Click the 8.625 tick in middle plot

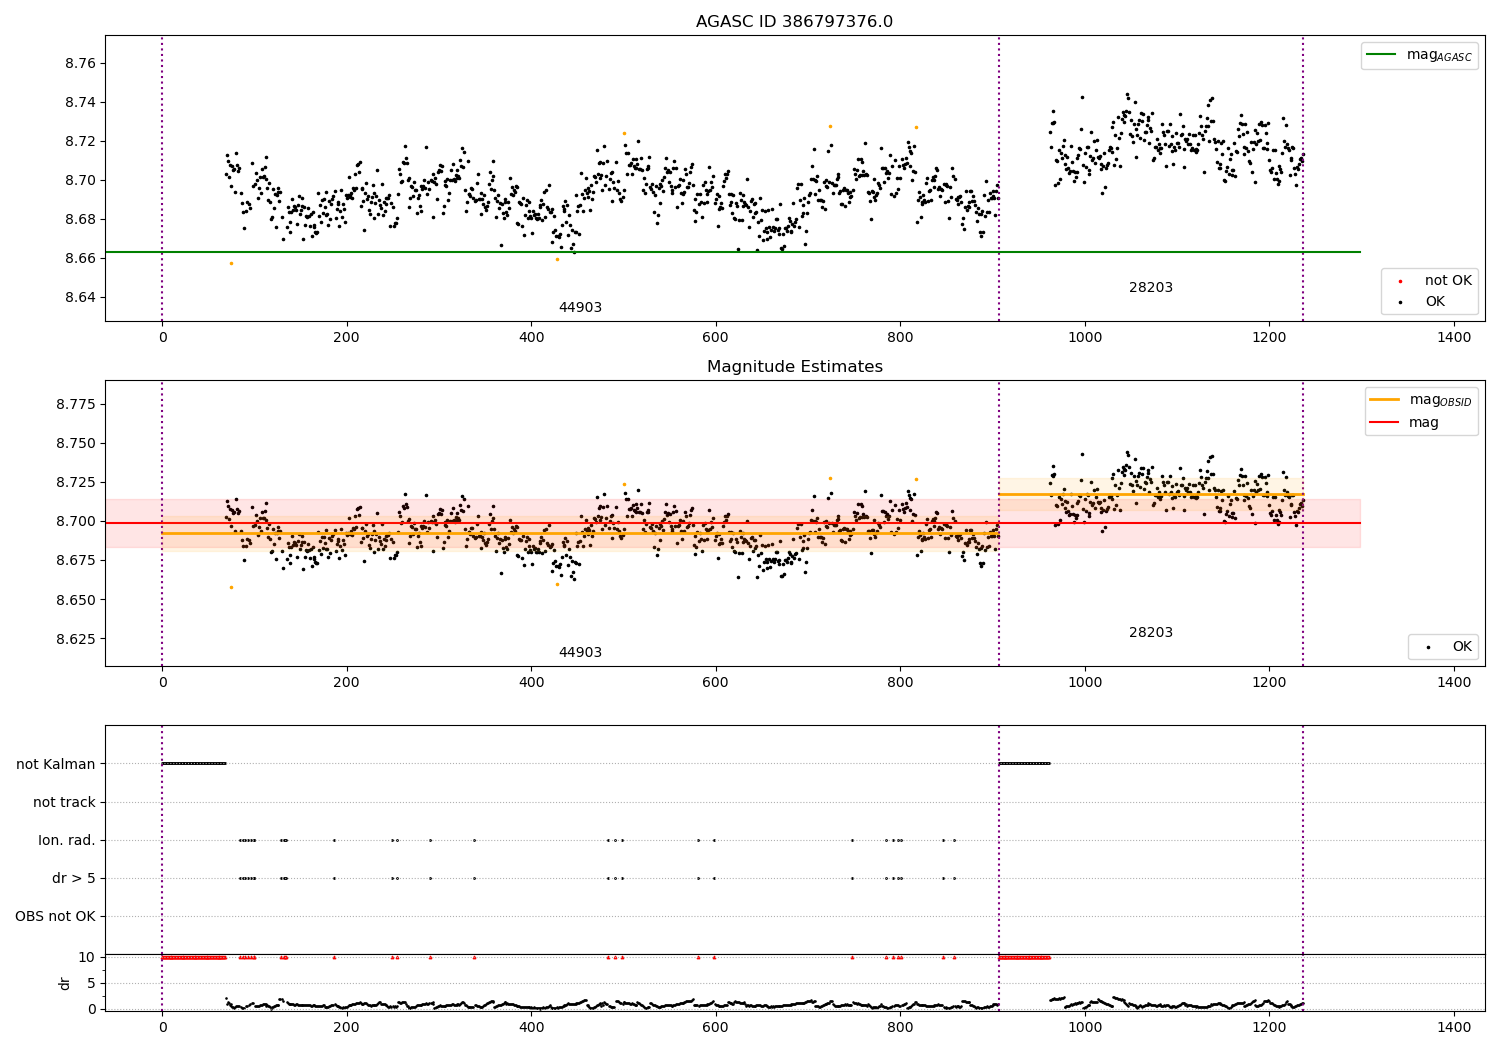[x=77, y=639]
